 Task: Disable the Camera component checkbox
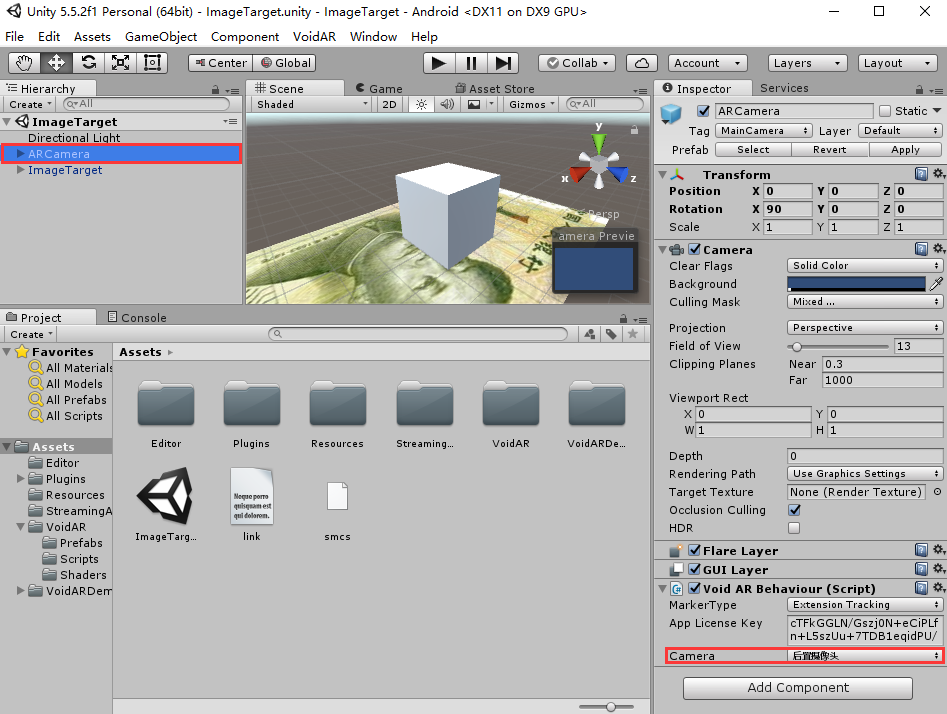tap(695, 249)
